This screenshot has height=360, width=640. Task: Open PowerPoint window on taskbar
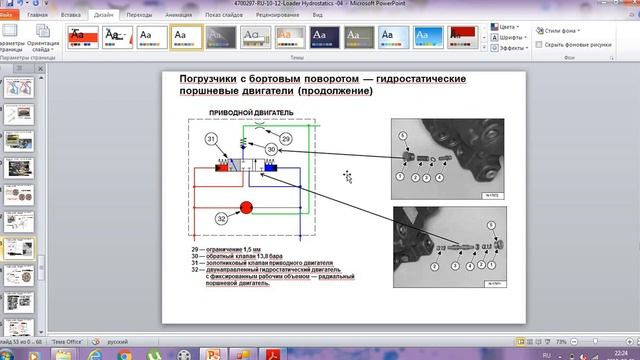click(x=213, y=354)
